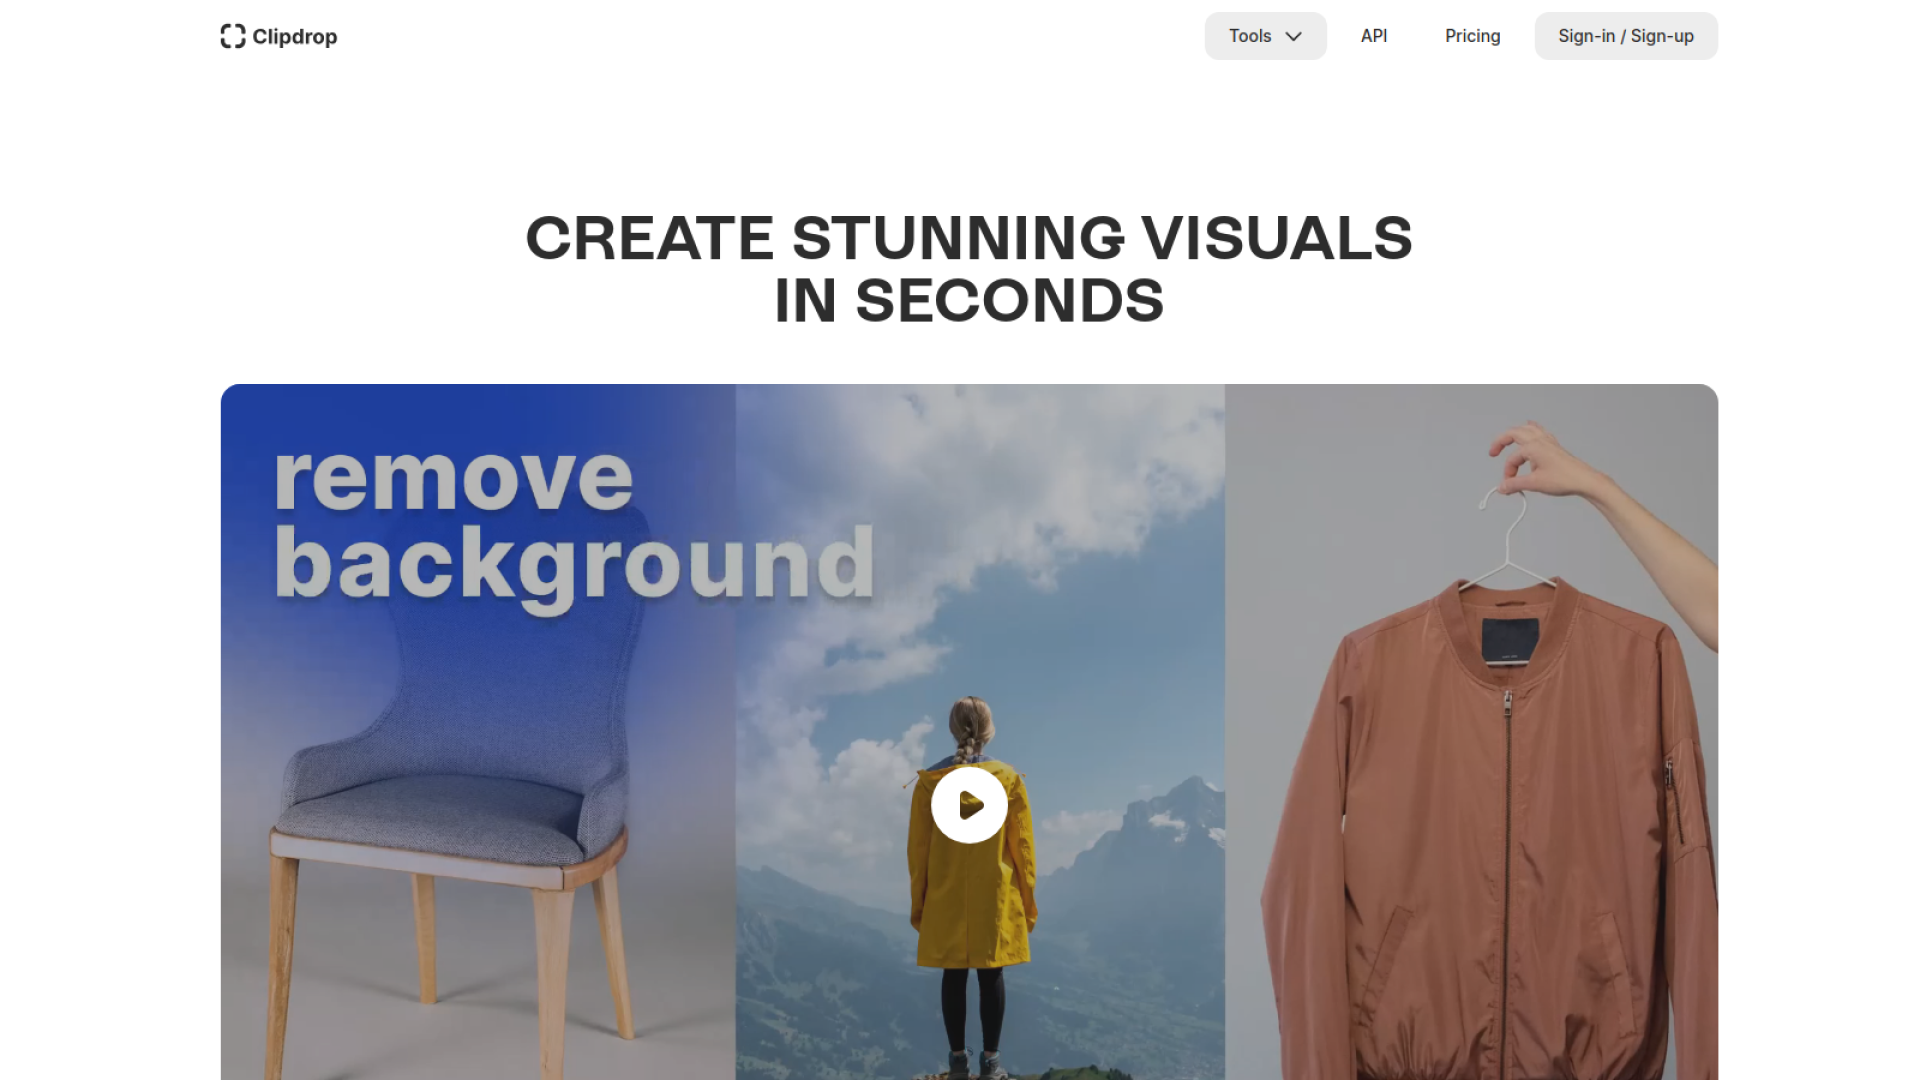The image size is (1920, 1080).
Task: Open the Pricing page
Action: (1472, 36)
